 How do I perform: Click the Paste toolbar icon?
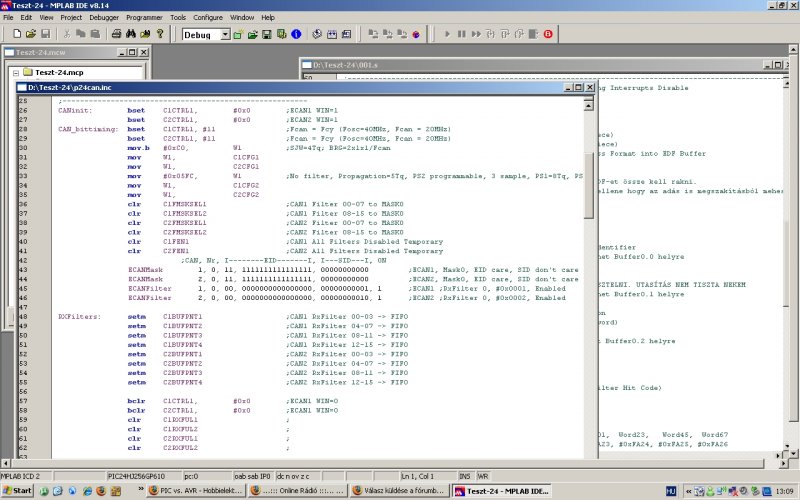point(95,34)
